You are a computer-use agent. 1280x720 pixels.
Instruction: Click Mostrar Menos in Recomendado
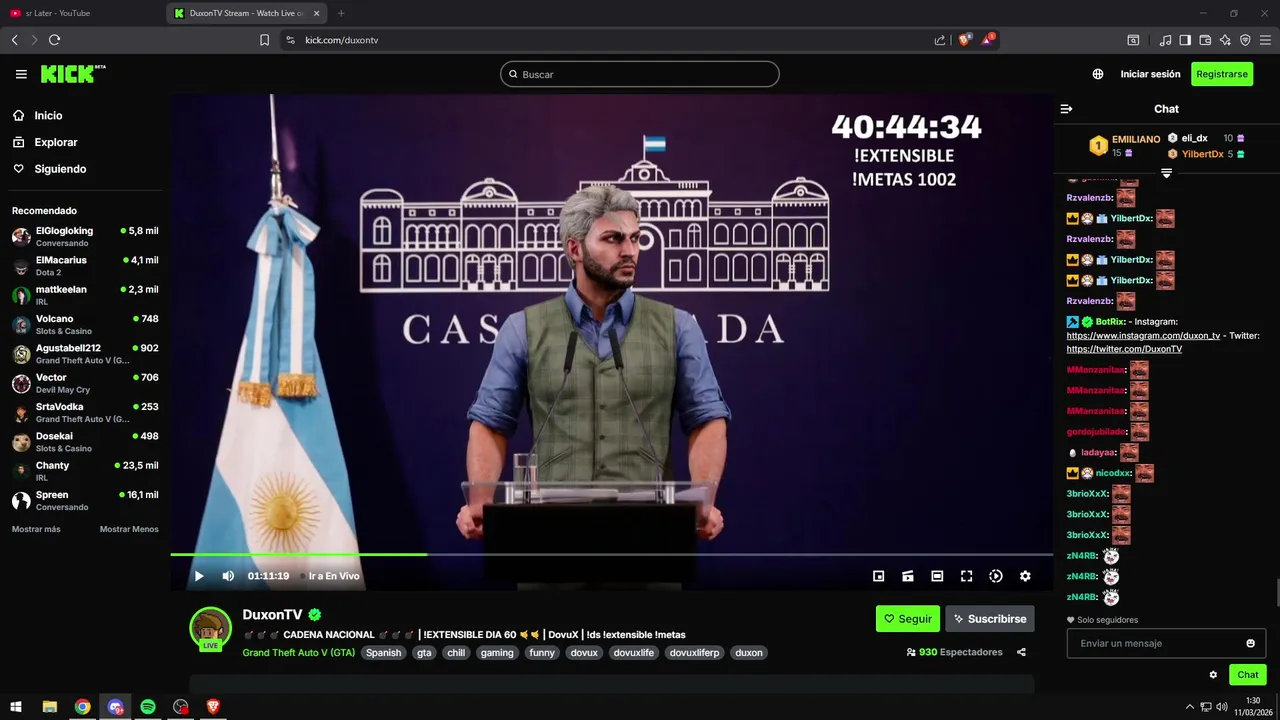click(x=129, y=529)
